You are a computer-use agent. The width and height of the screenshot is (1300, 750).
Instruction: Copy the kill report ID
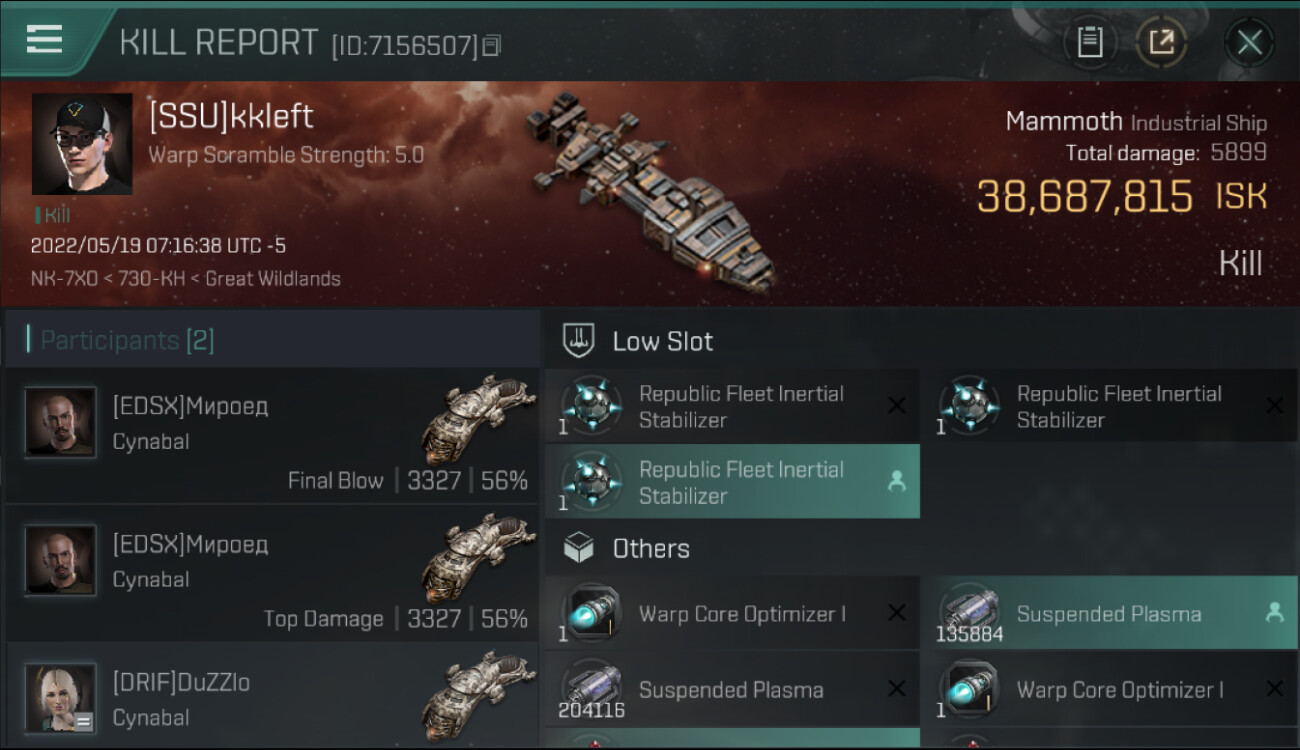[x=491, y=45]
